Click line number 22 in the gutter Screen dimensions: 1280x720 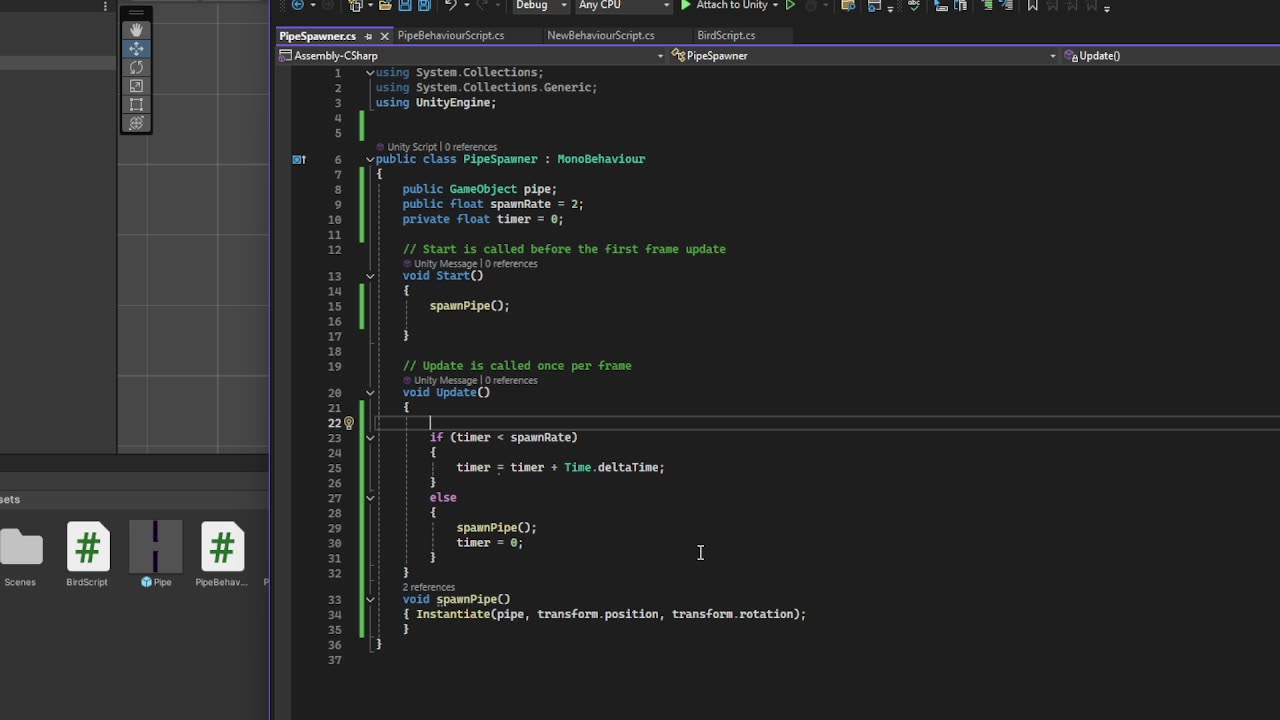[x=335, y=423]
